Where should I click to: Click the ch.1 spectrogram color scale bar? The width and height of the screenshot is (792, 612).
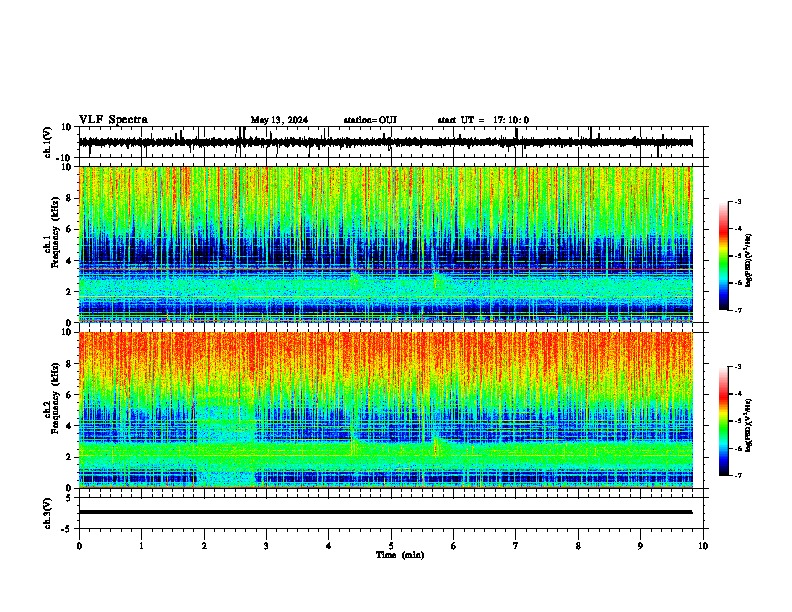tap(724, 256)
